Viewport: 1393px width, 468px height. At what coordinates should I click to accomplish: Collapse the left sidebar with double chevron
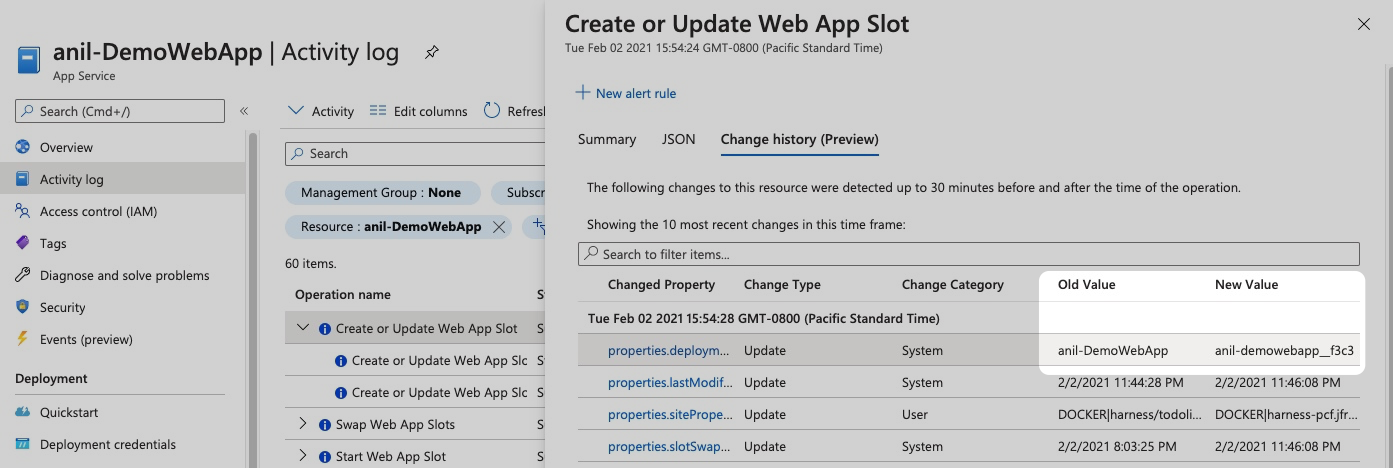pos(244,111)
